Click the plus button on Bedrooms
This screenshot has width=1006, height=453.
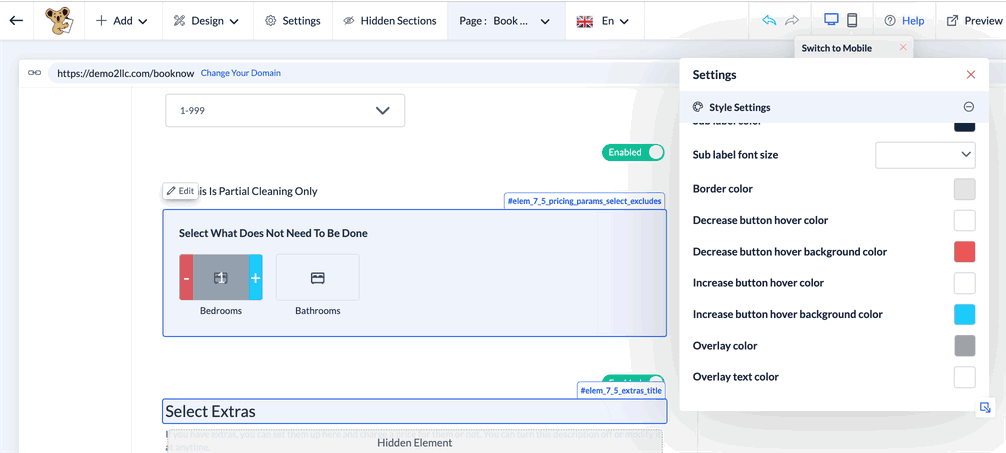pyautogui.click(x=256, y=278)
